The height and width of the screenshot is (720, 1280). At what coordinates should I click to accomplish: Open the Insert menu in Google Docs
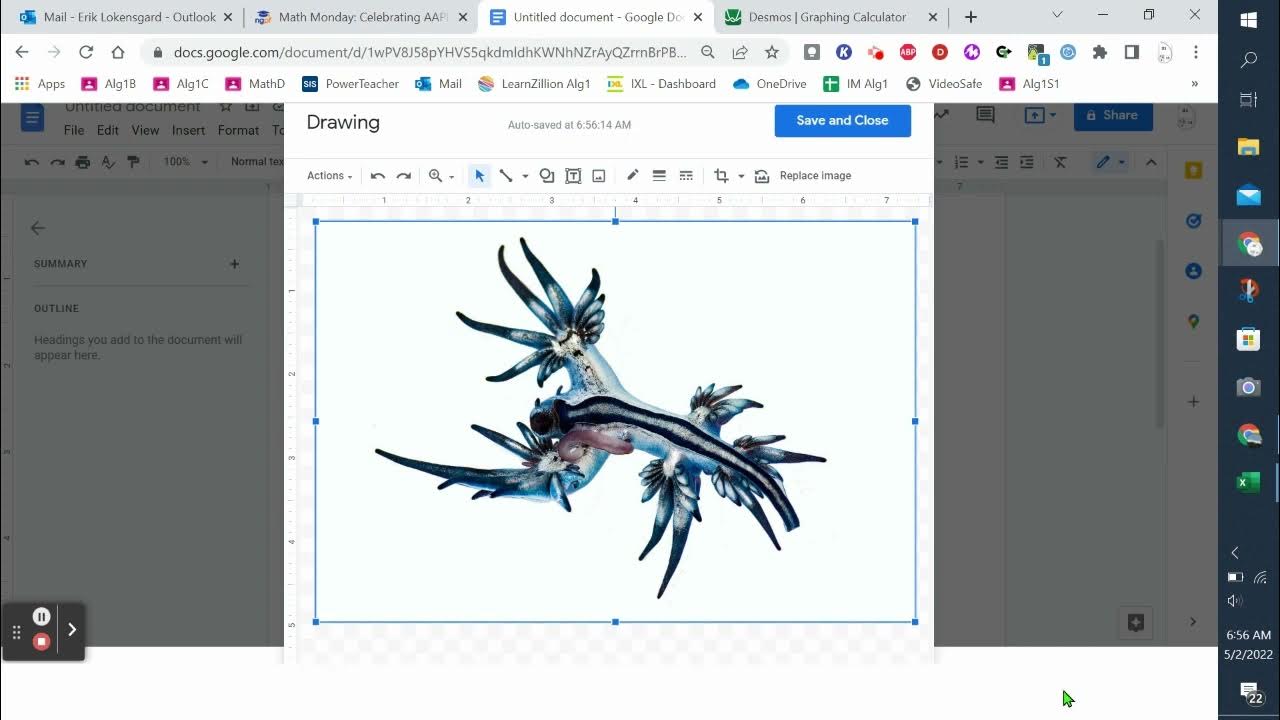188,130
